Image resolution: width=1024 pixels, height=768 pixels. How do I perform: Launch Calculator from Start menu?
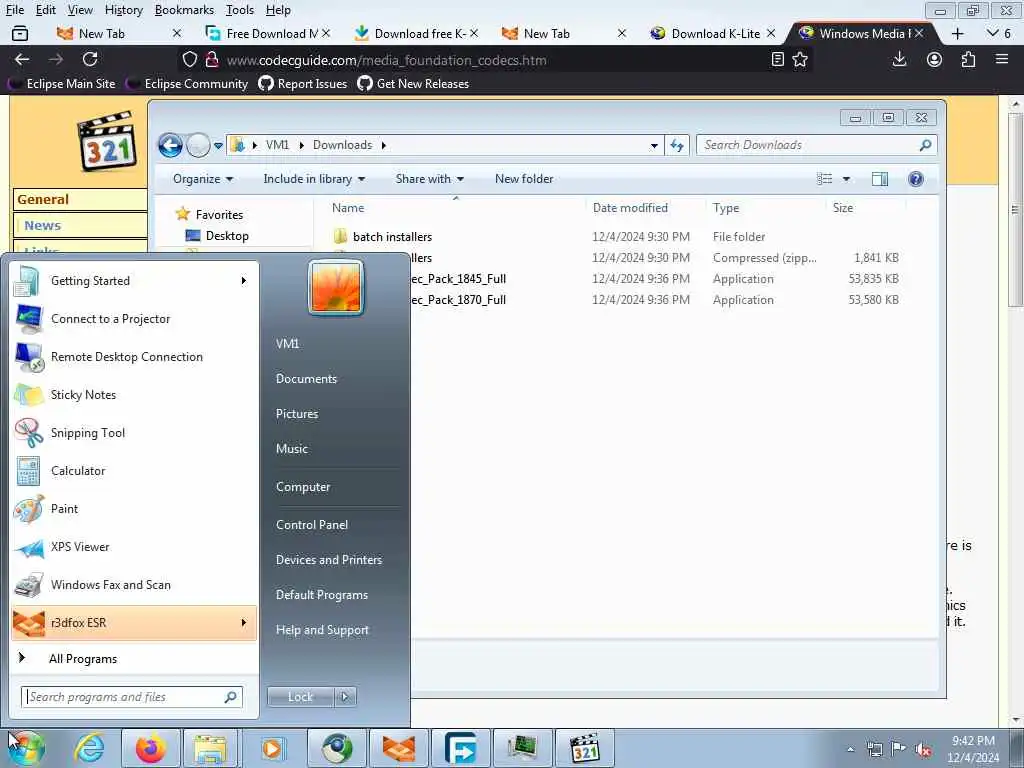pos(134,471)
